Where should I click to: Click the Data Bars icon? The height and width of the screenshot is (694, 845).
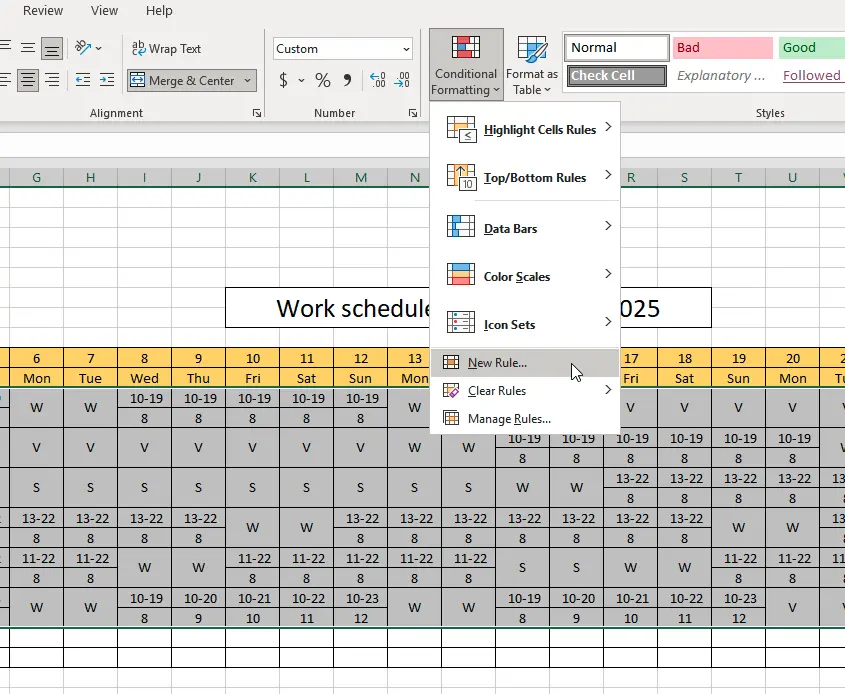[x=461, y=227]
